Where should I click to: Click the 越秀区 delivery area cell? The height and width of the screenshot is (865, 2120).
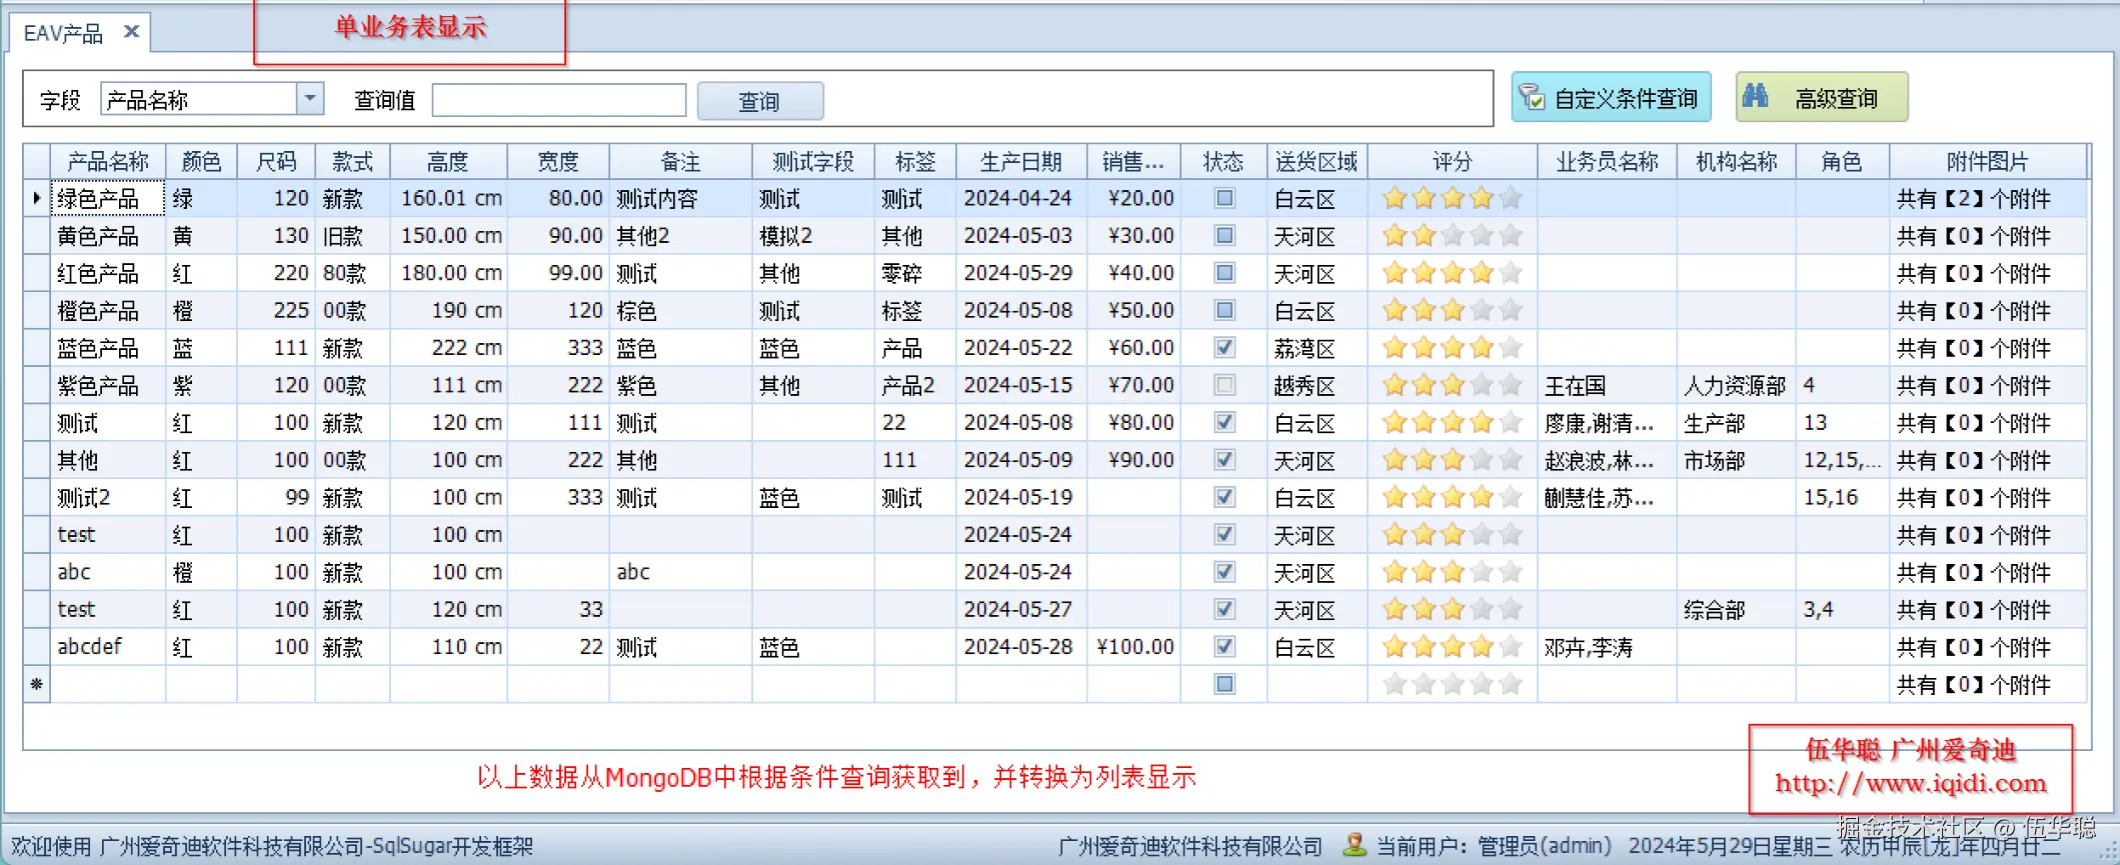pos(1317,385)
